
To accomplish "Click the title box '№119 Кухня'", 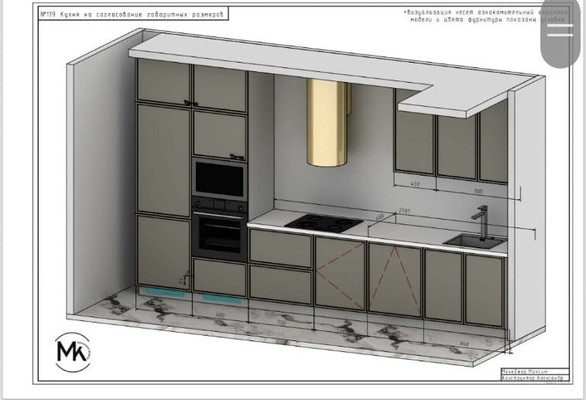I will [x=133, y=14].
